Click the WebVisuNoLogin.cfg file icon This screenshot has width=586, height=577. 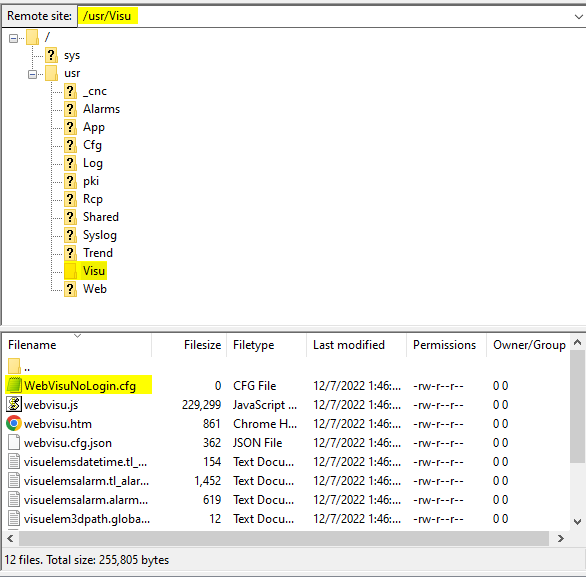point(14,385)
